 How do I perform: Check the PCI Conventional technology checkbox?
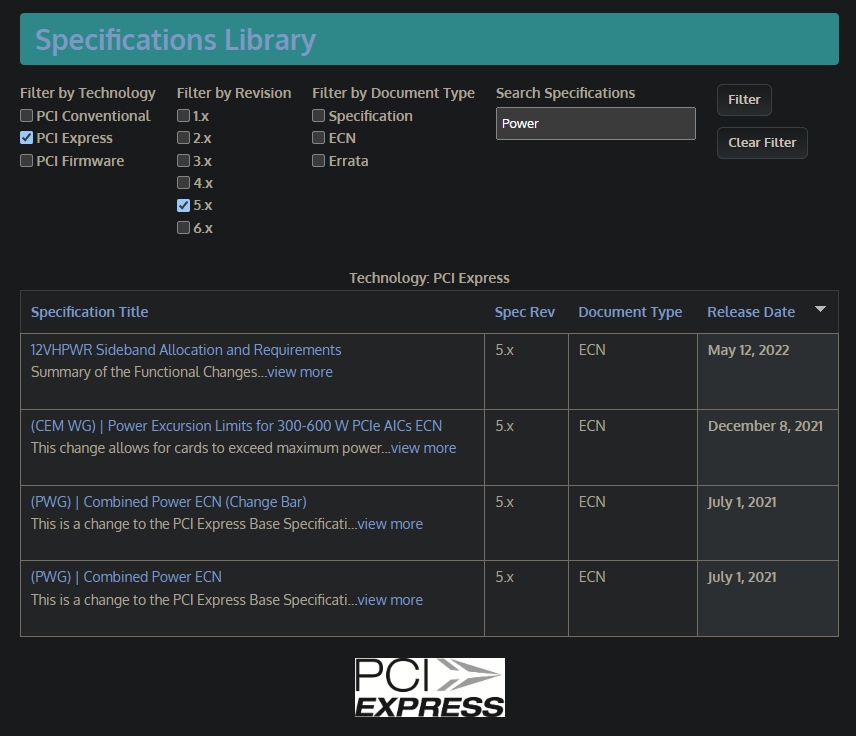pos(26,116)
